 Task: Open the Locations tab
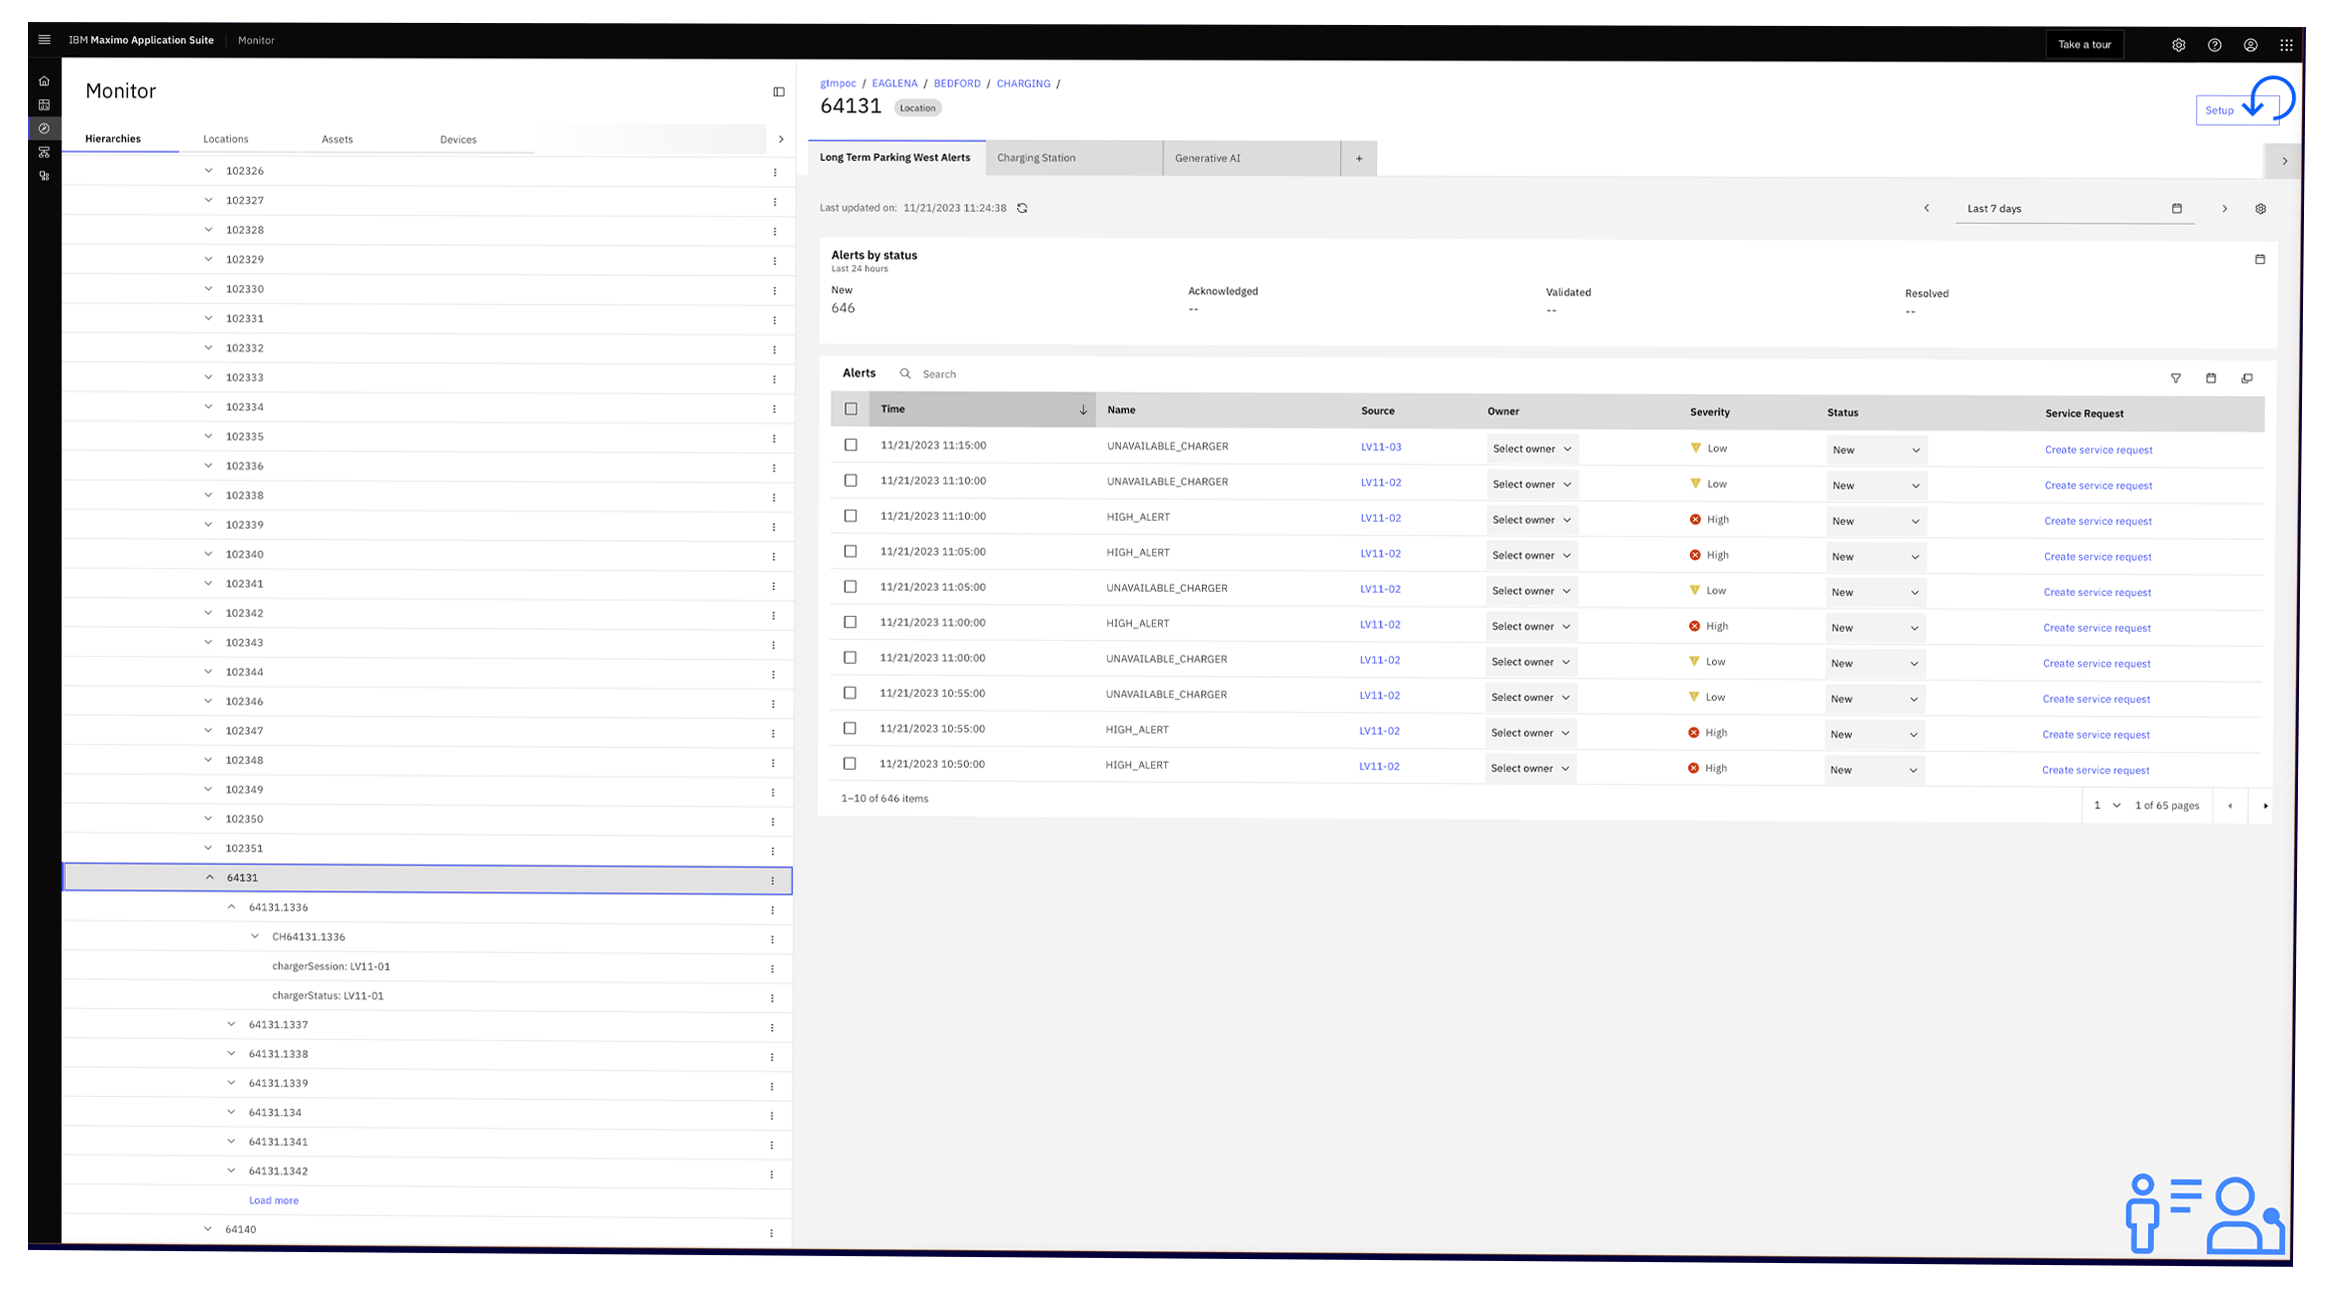[x=225, y=139]
